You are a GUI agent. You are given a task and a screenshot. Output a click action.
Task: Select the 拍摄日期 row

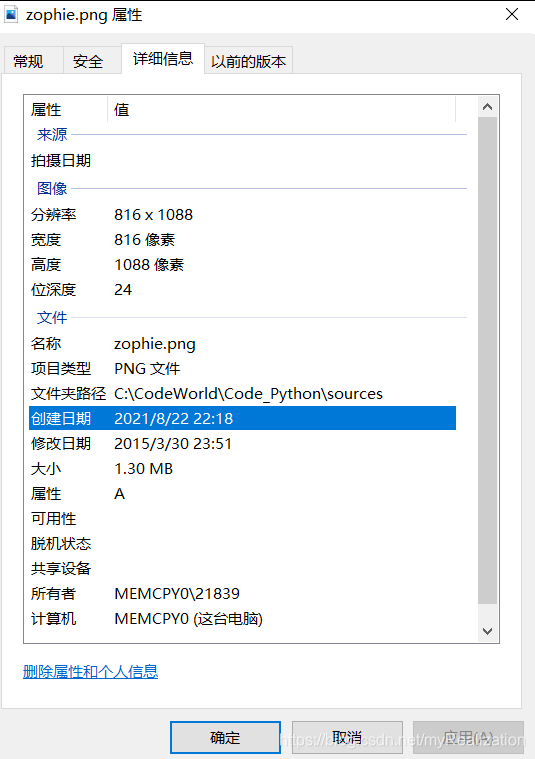243,160
